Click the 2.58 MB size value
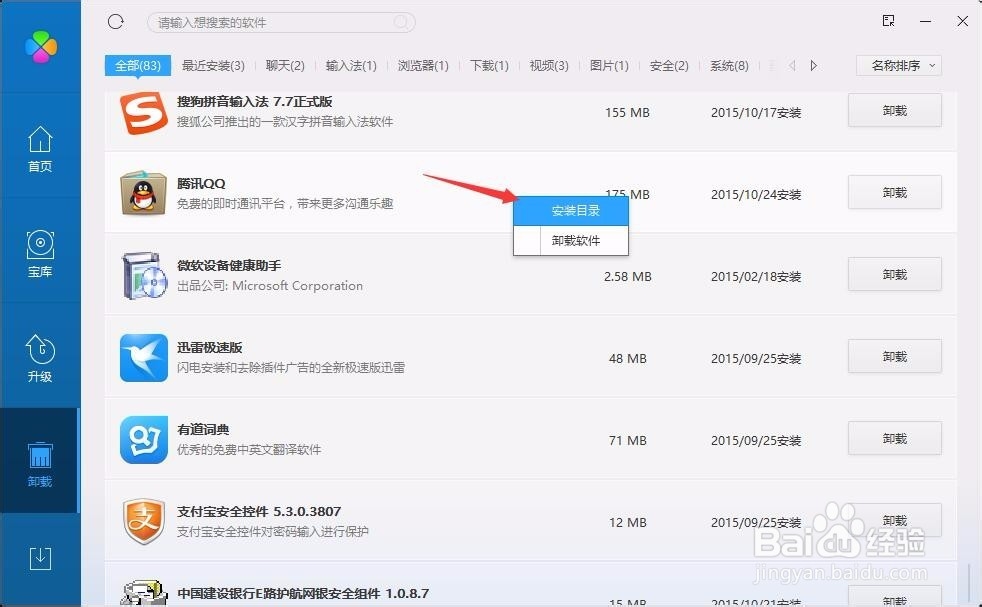Viewport: 982px width, 607px height. [628, 277]
